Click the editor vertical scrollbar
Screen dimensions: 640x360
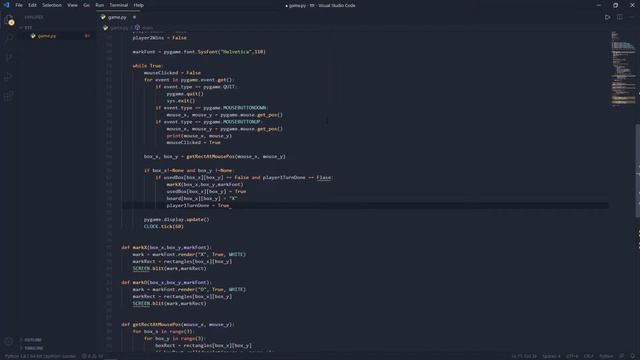[x=638, y=171]
